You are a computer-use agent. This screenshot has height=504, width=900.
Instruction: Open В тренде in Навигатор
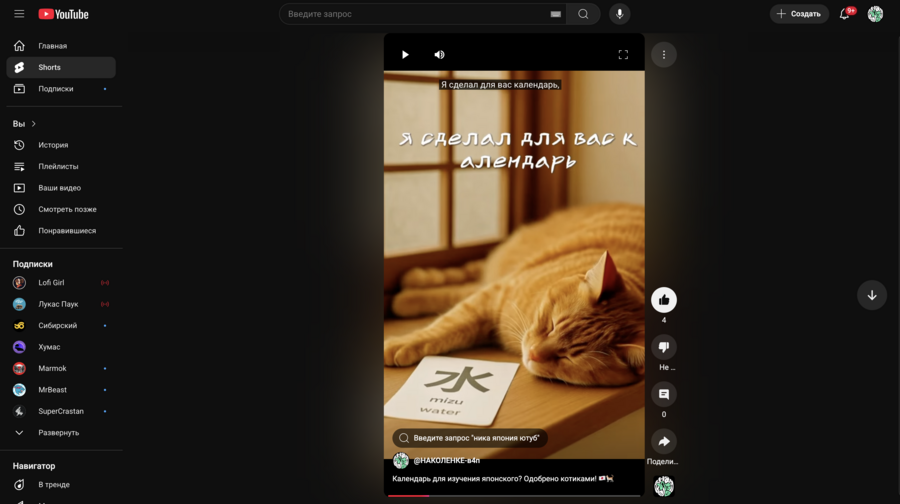61,484
